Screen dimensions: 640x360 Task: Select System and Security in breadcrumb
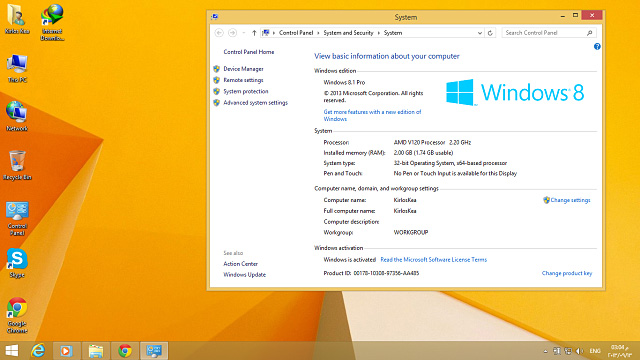click(348, 33)
